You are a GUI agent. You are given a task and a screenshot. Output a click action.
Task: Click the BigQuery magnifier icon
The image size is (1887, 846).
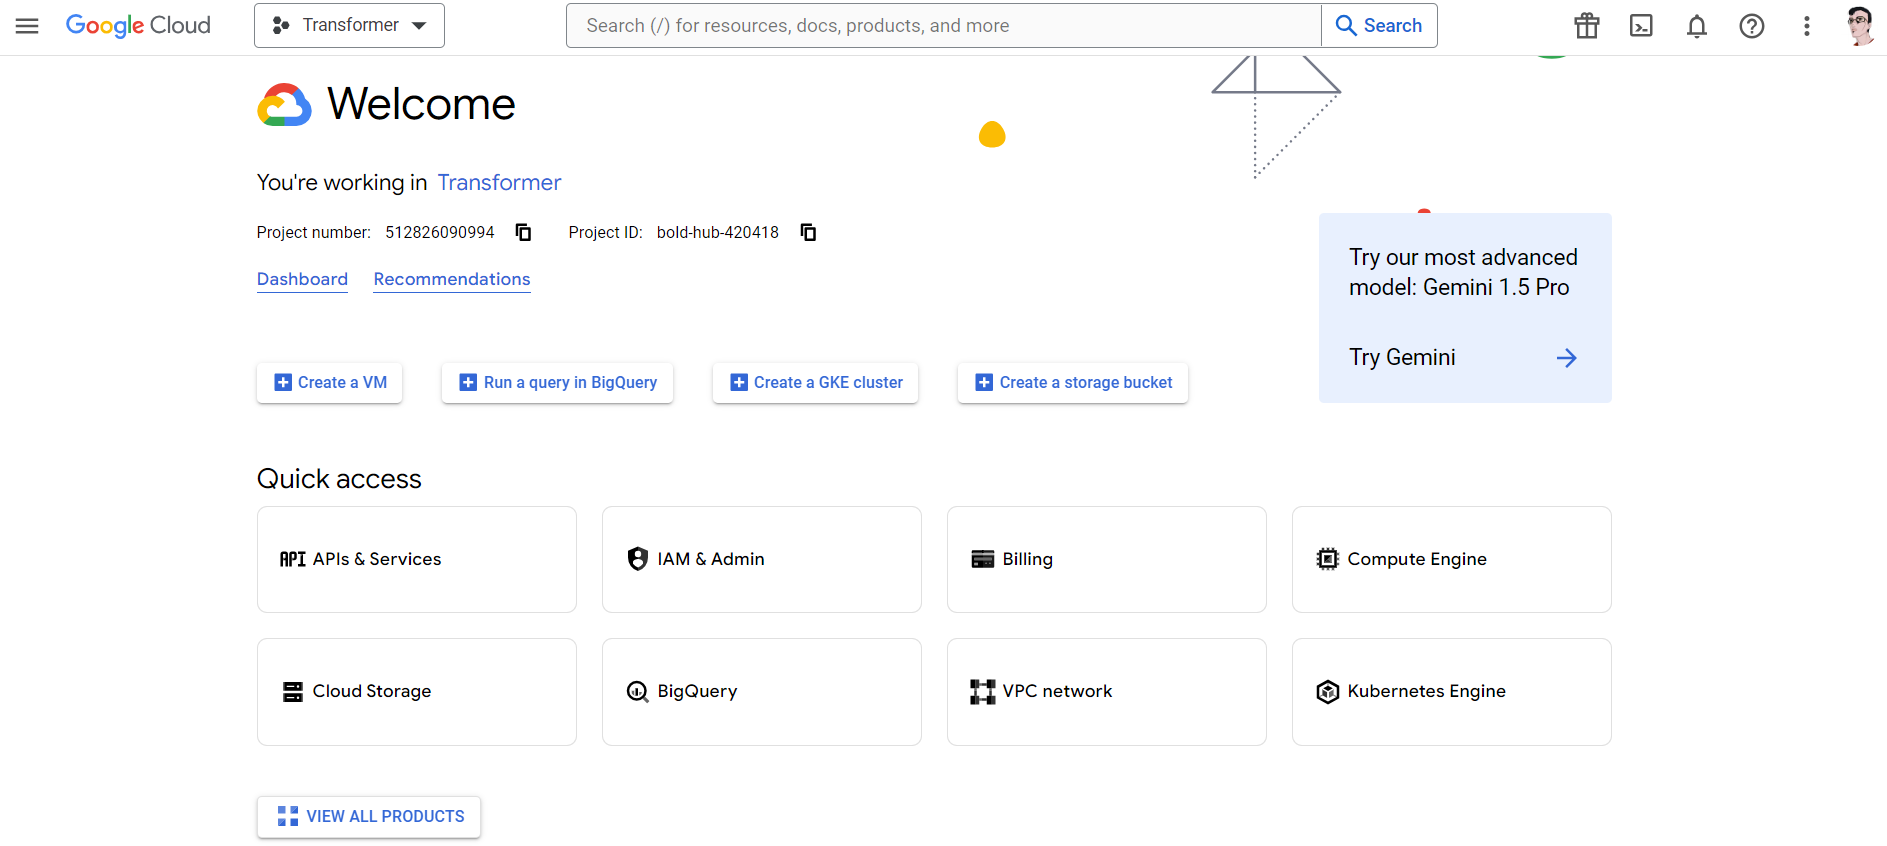click(x=637, y=692)
